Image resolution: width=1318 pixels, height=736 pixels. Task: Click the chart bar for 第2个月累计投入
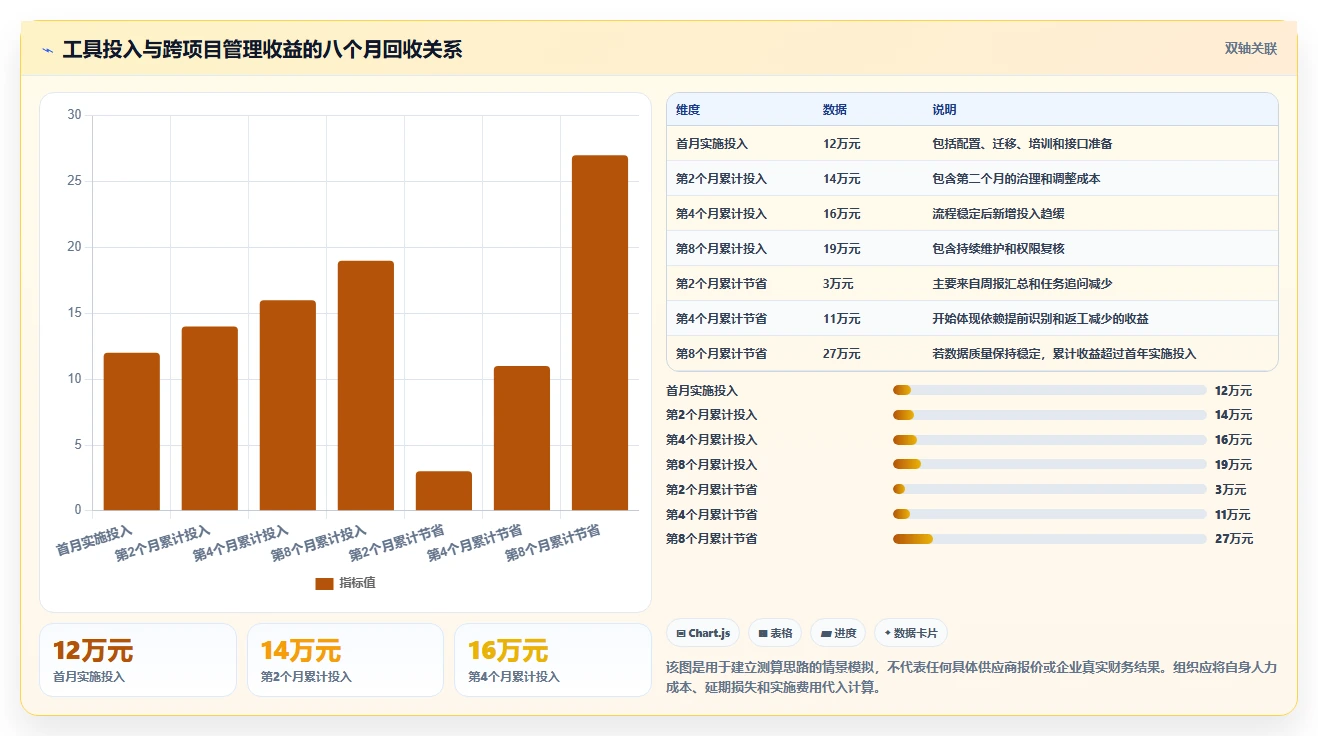210,418
